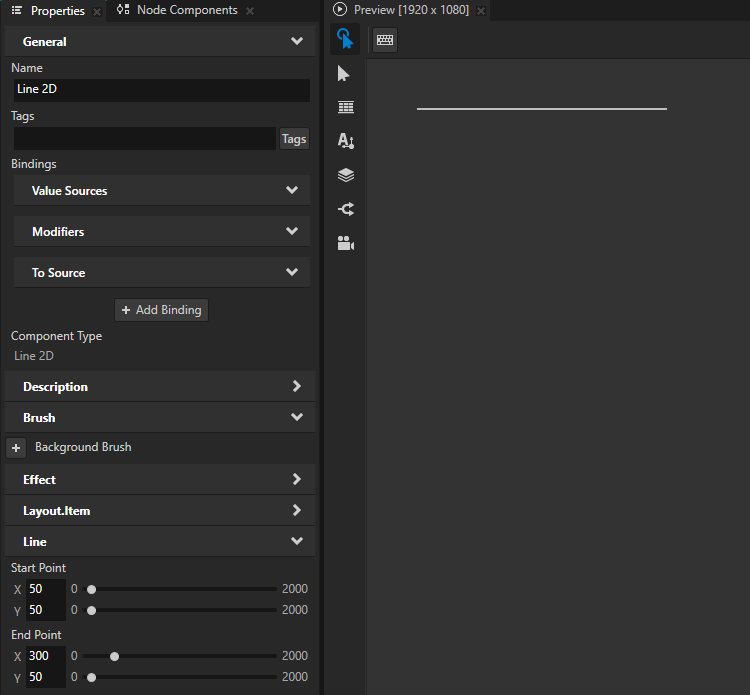
Task: Expand the Layout.Item section
Action: pyautogui.click(x=296, y=511)
